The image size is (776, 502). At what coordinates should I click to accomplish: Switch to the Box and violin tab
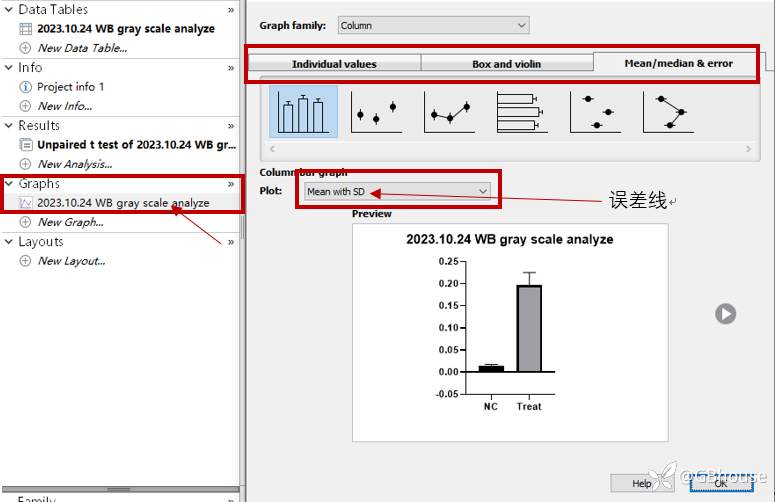click(506, 64)
